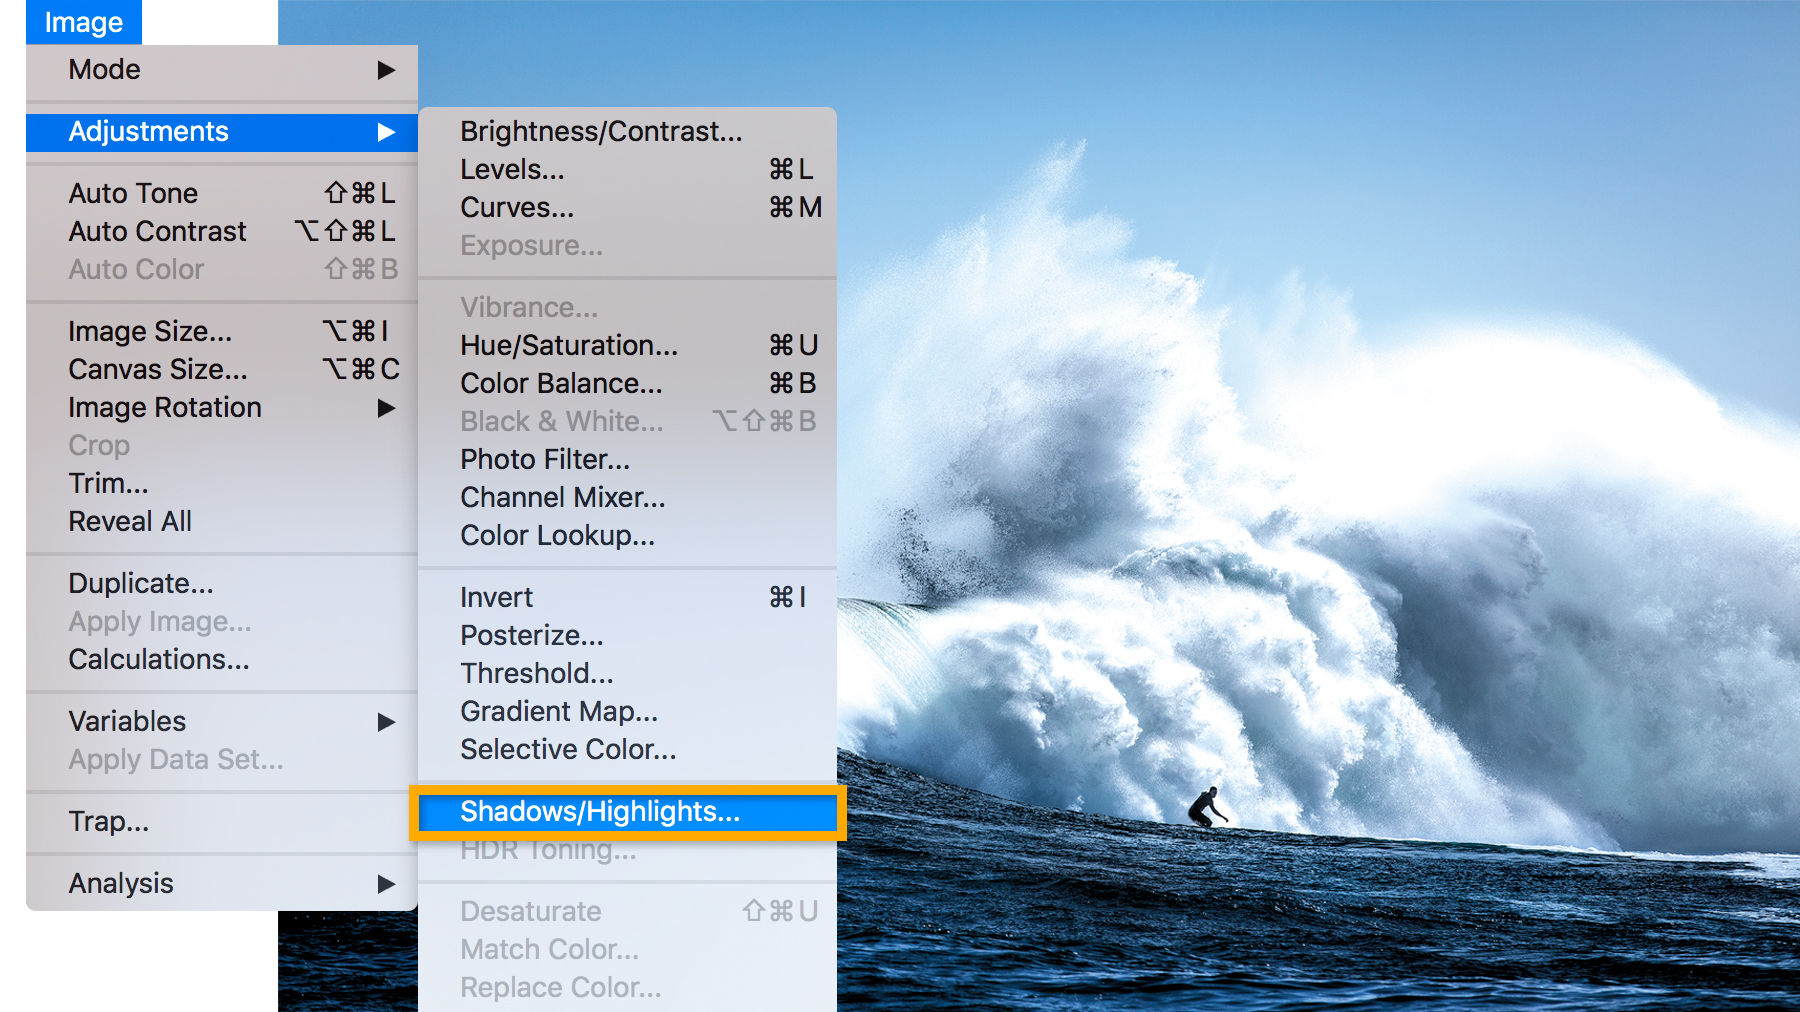Select Shadows/Highlights from the Adjustments submenu
1800x1012 pixels.
click(x=600, y=811)
